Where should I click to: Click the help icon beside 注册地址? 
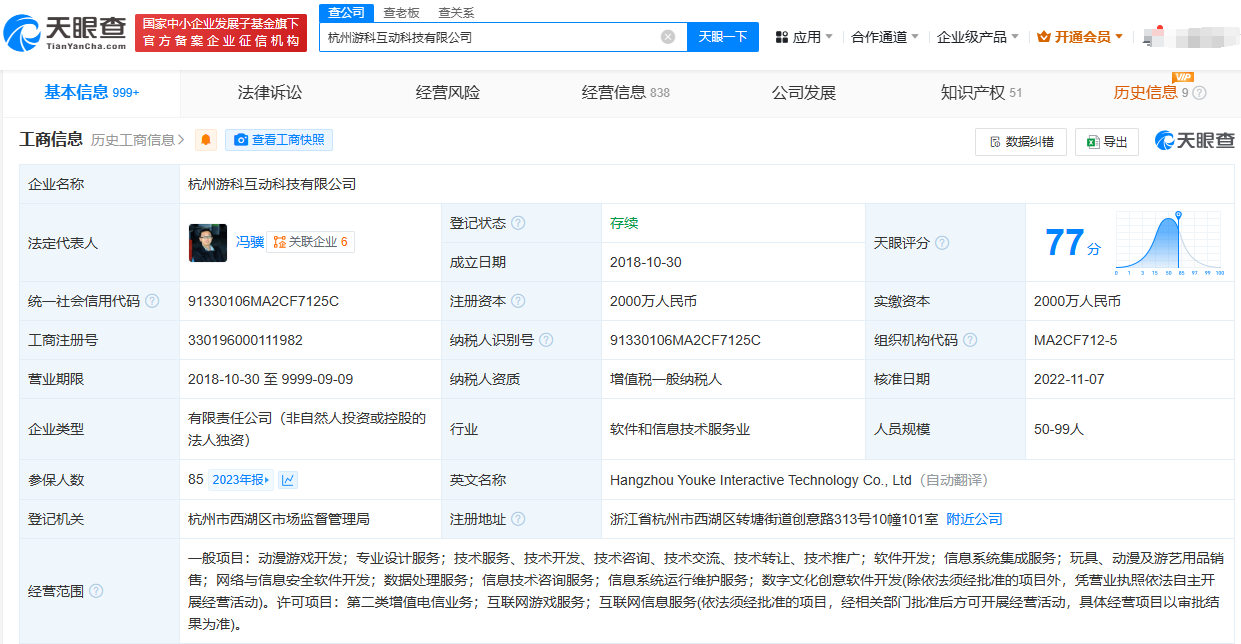(518, 520)
